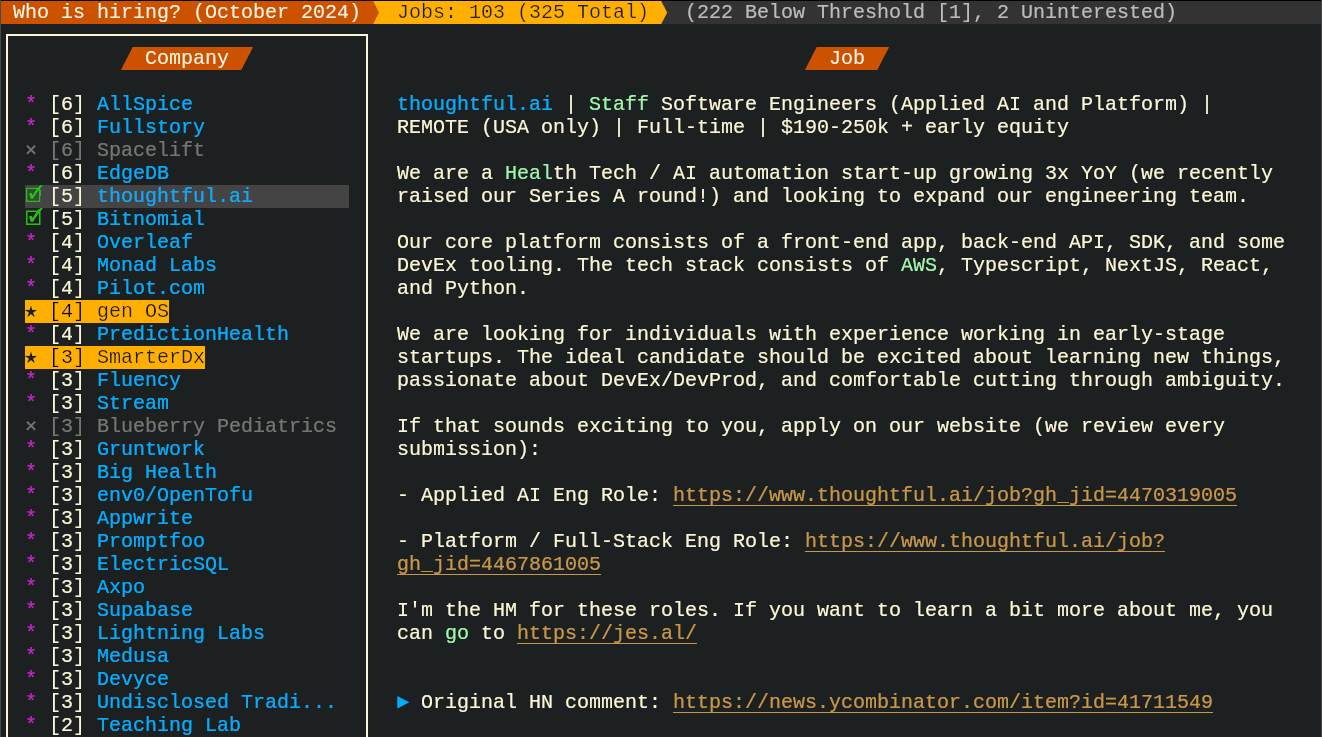The image size is (1322, 737).
Task: Click the star icon beside SmarterDx
Action: (x=31, y=357)
